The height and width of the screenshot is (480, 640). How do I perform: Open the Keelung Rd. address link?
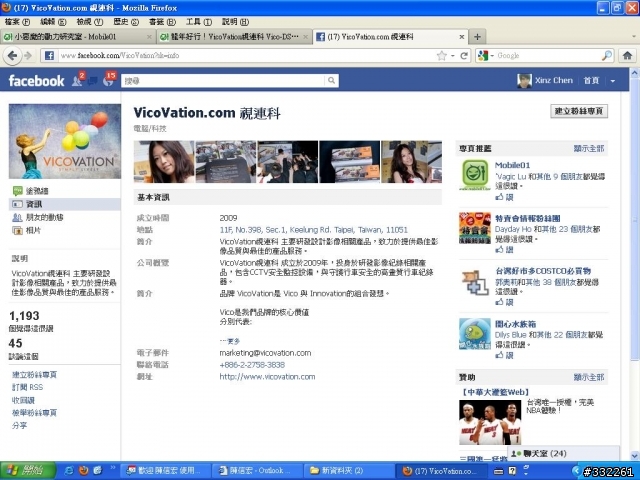[313, 230]
